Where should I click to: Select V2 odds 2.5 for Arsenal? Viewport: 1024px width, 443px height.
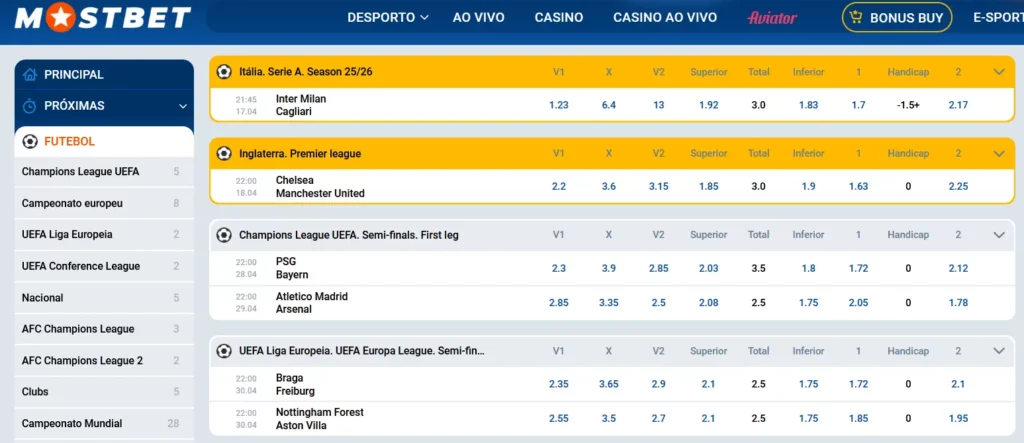658,303
